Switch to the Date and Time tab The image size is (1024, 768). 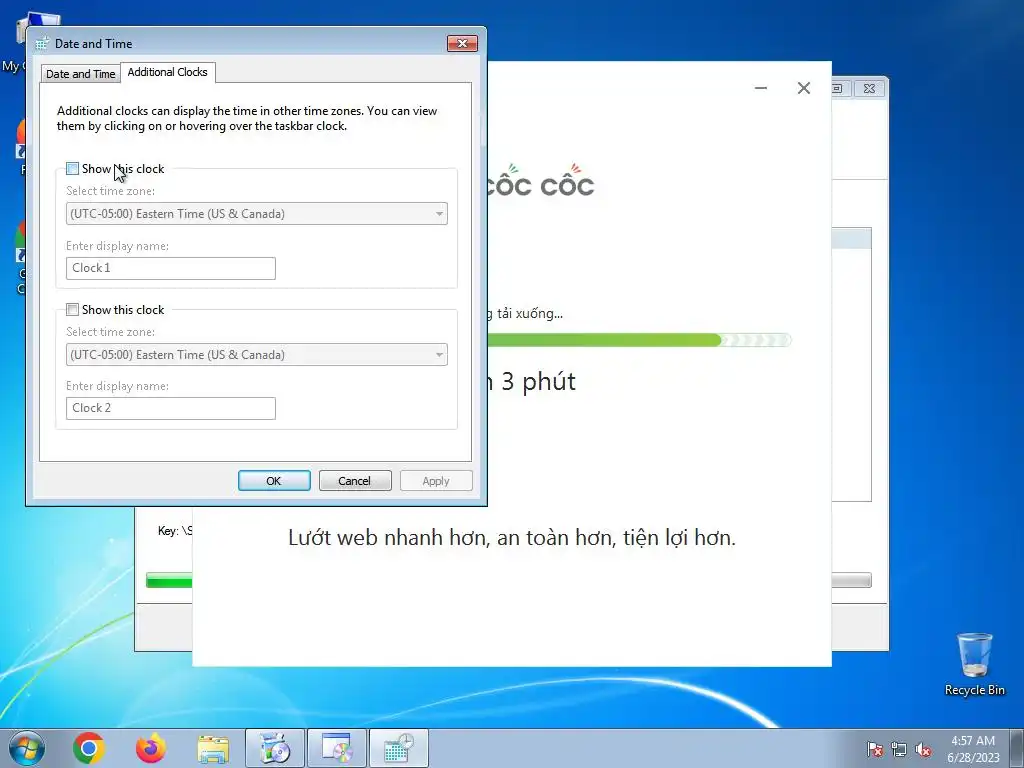80,74
